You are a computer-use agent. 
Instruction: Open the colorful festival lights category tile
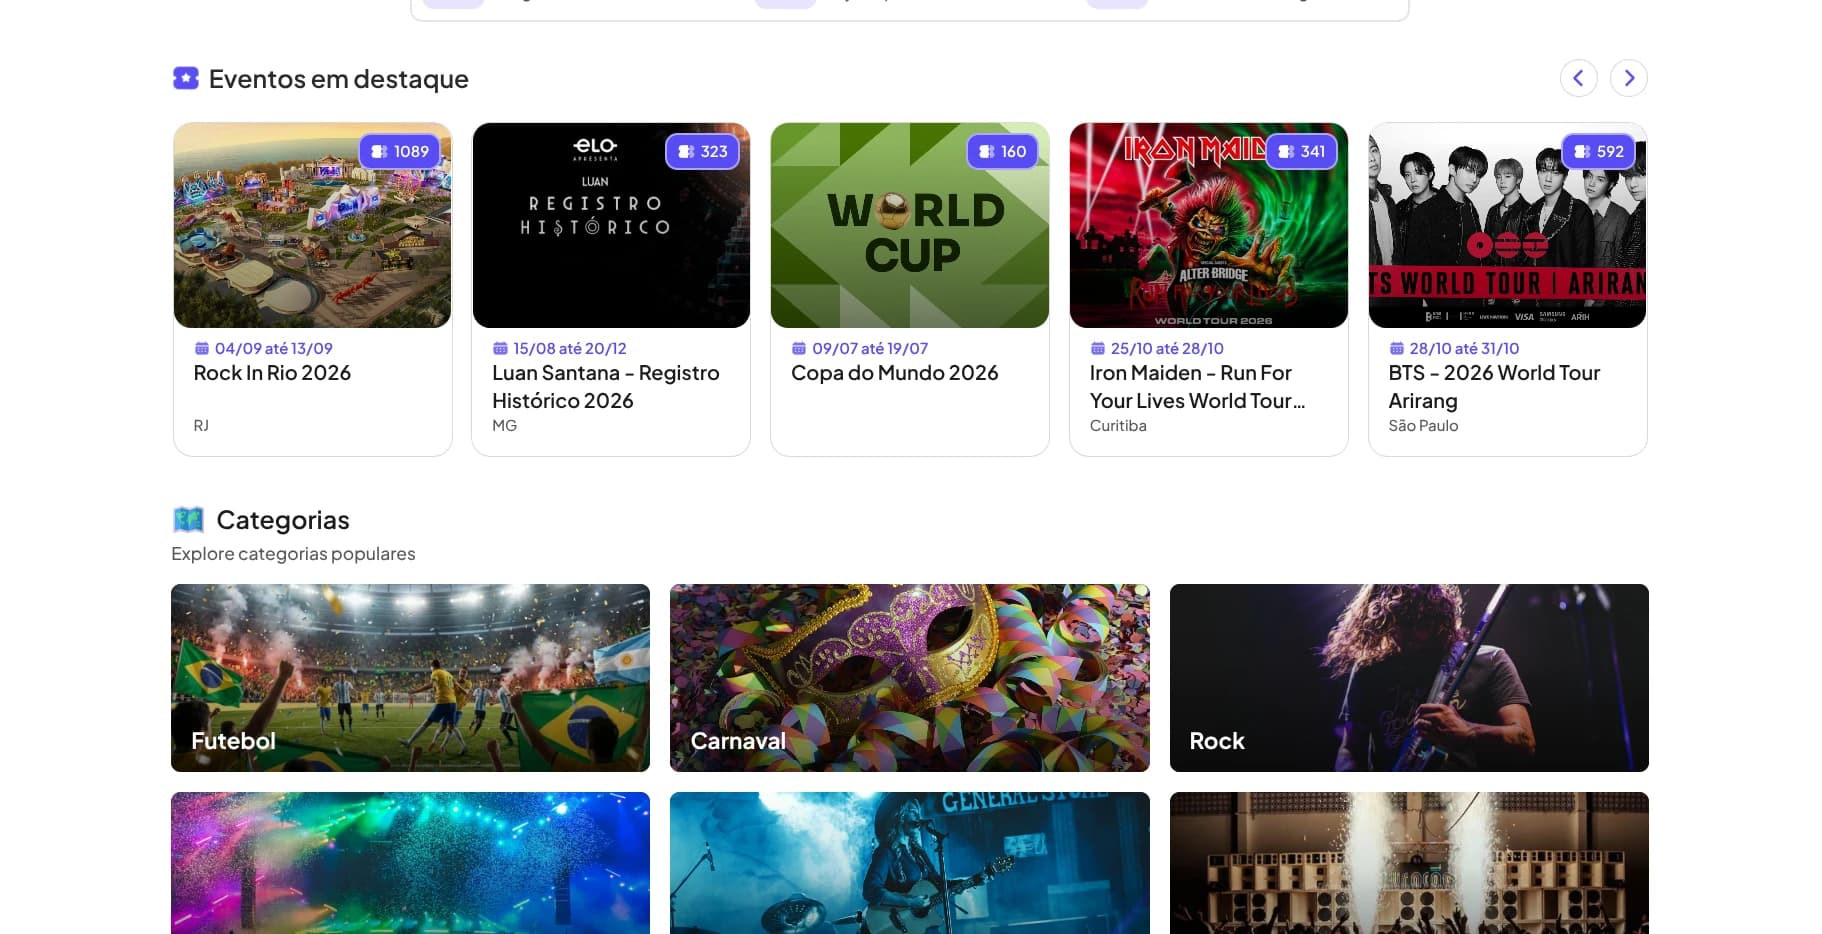(410, 863)
